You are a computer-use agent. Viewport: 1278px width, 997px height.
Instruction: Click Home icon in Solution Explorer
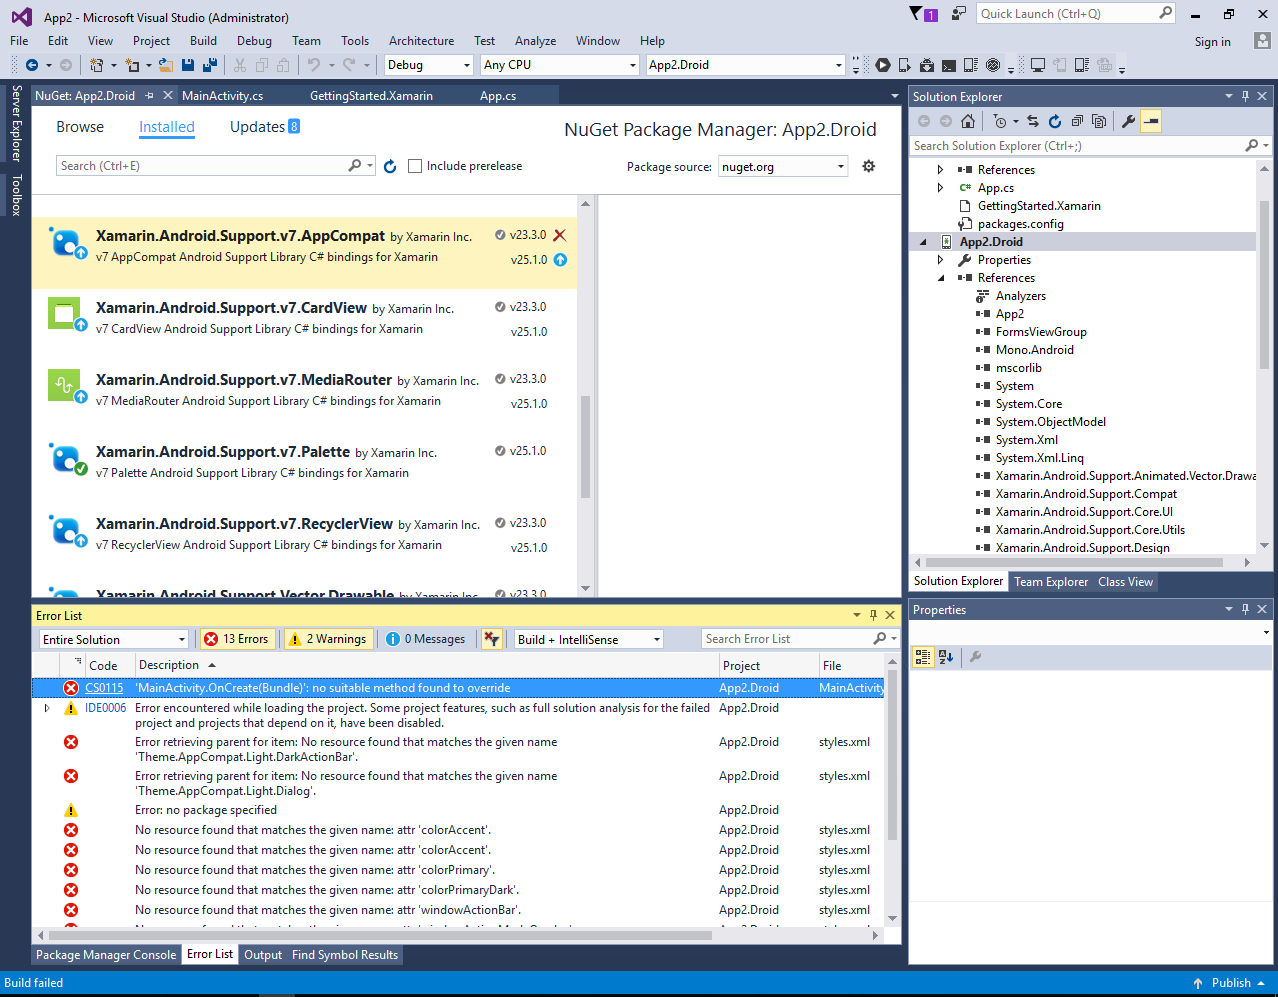[x=967, y=121]
